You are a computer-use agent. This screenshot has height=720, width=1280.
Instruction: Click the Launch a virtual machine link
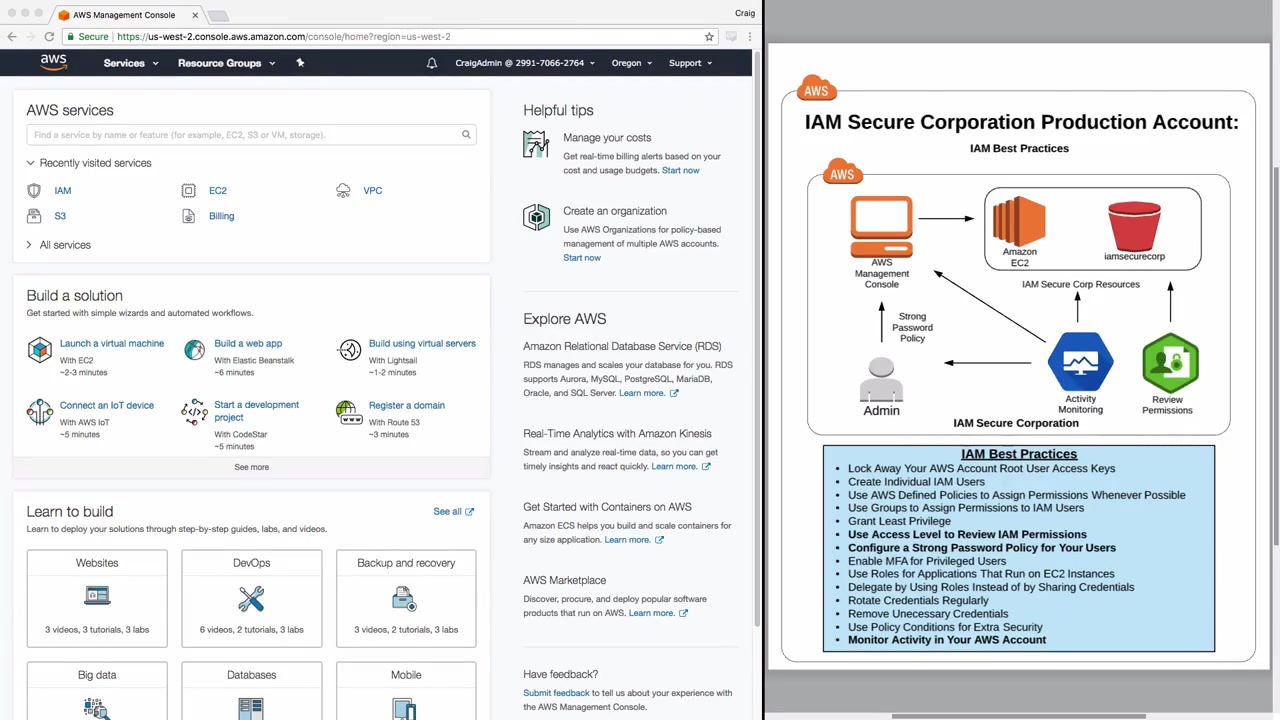[112, 344]
